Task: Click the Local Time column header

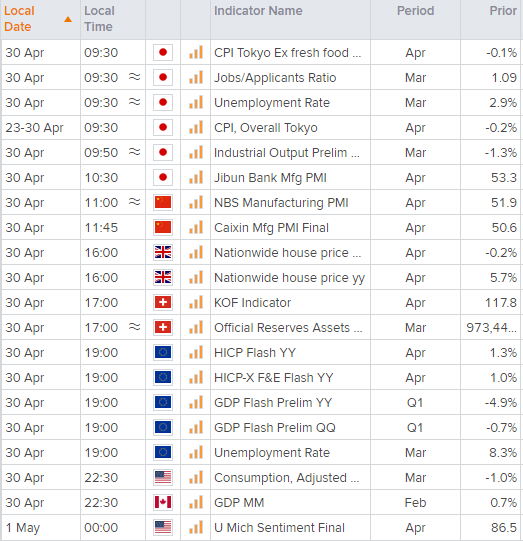Action: 99,19
